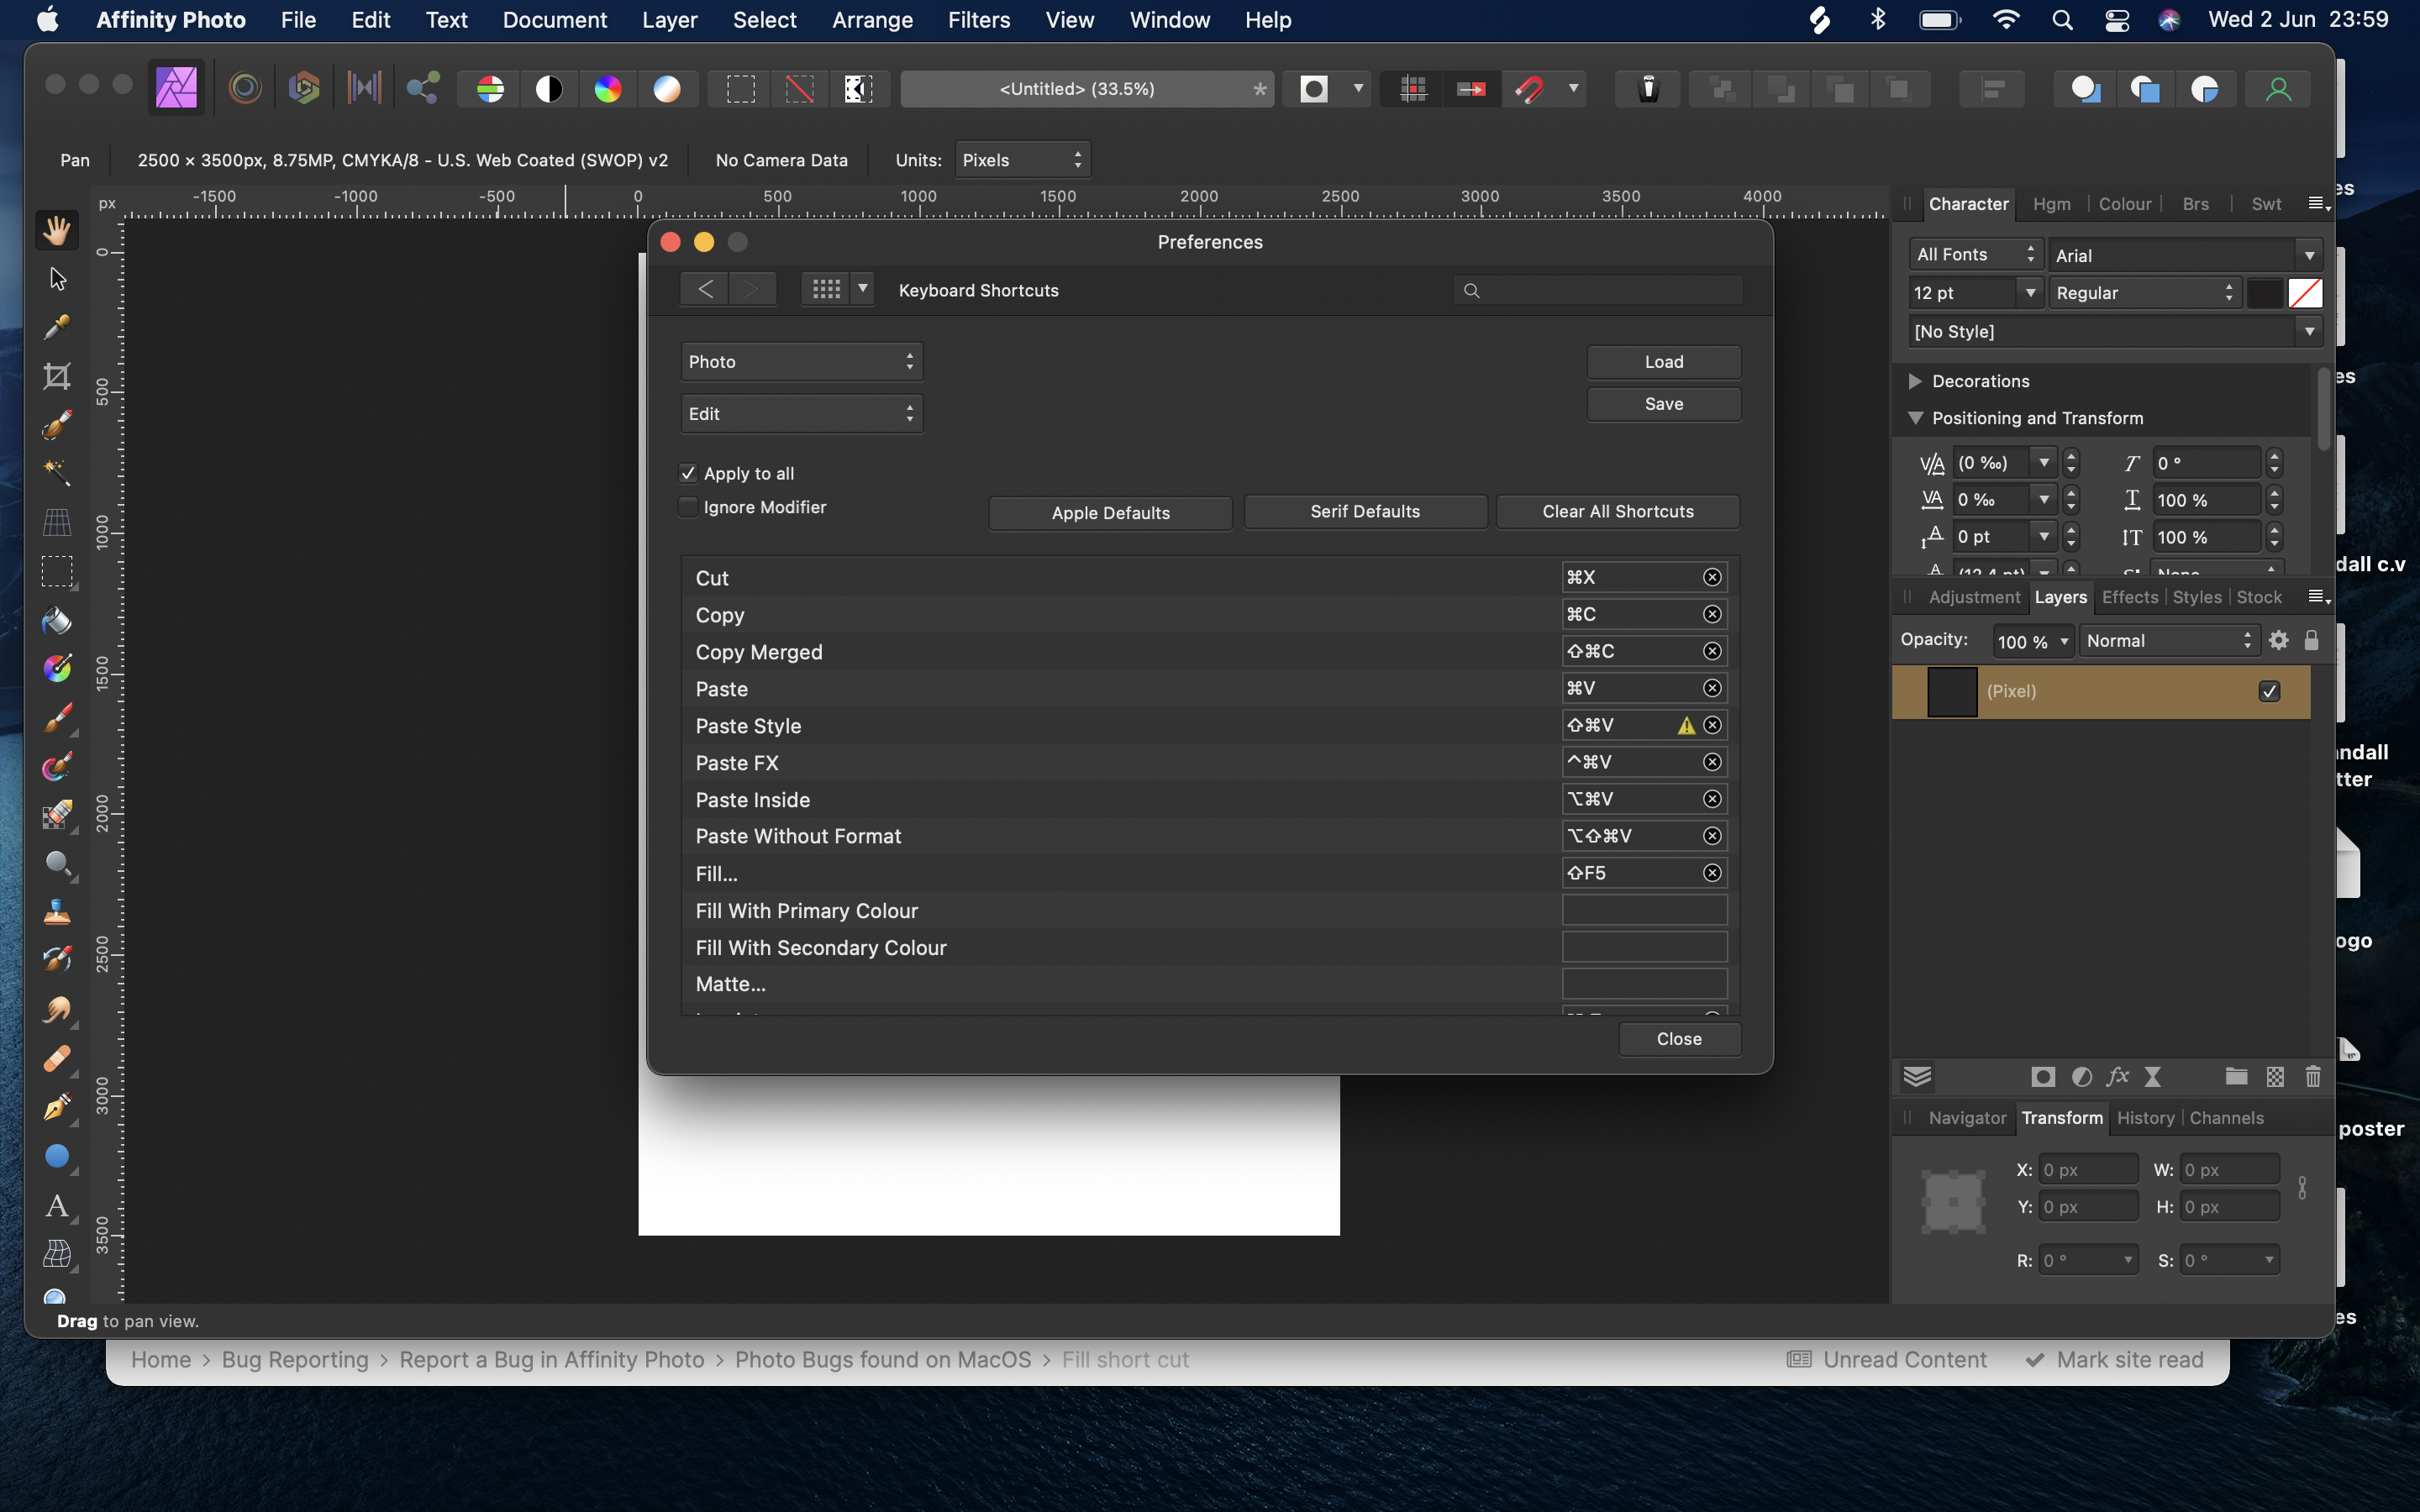This screenshot has height=1512, width=2420.
Task: Hide the (Pixel) layer via checkbox
Action: click(x=2269, y=691)
